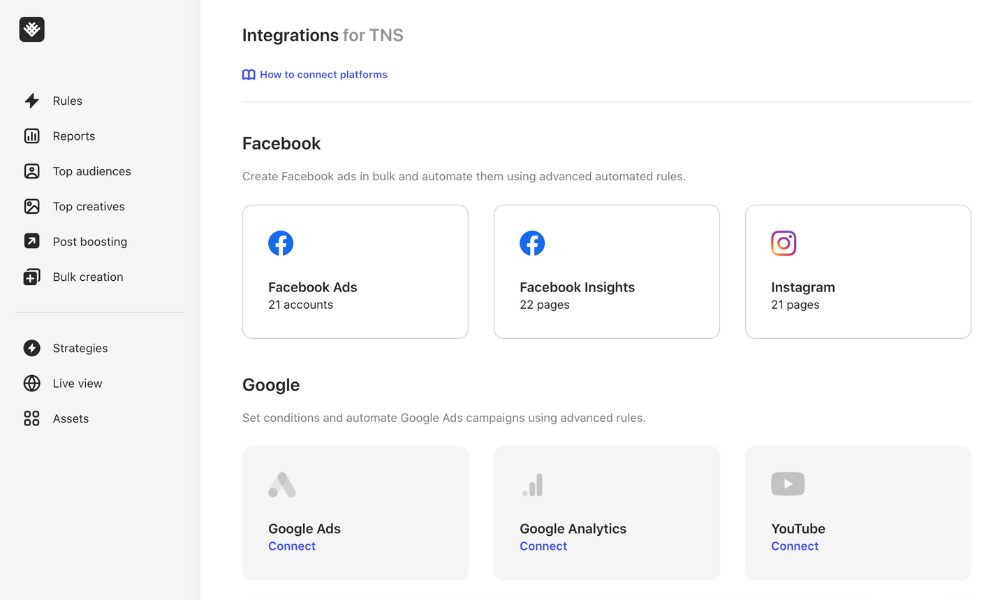This screenshot has width=1000, height=600.
Task: Click the Rules lightning bolt icon
Action: pyautogui.click(x=32, y=101)
